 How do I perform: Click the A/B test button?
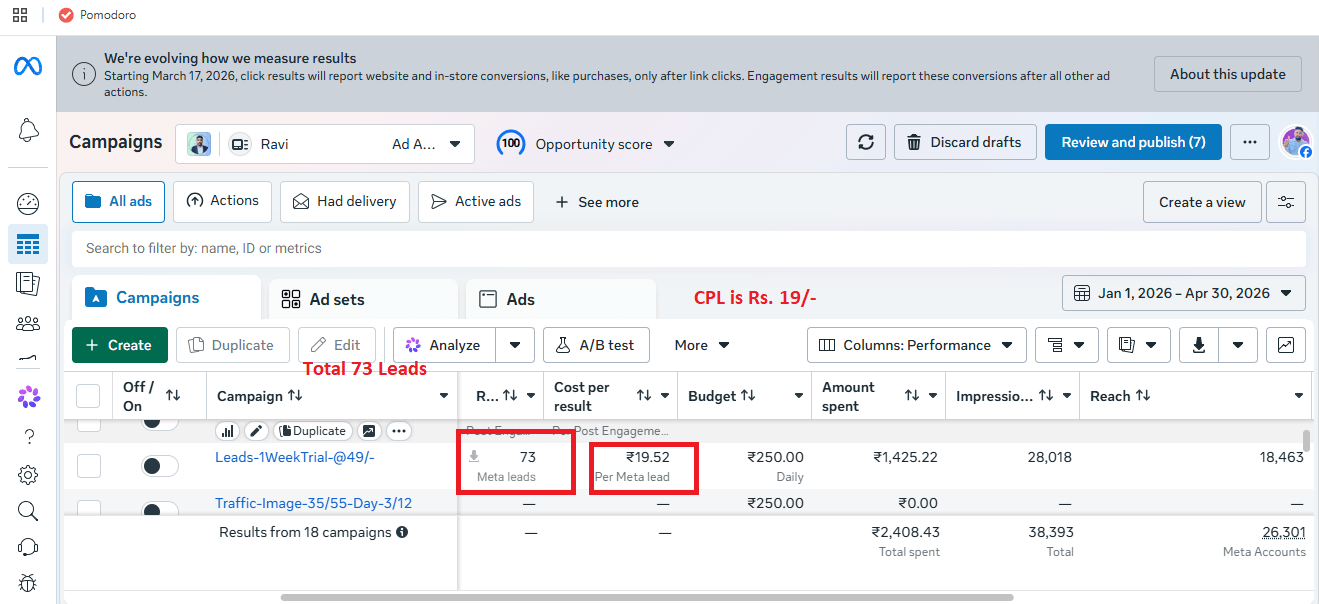tap(596, 345)
